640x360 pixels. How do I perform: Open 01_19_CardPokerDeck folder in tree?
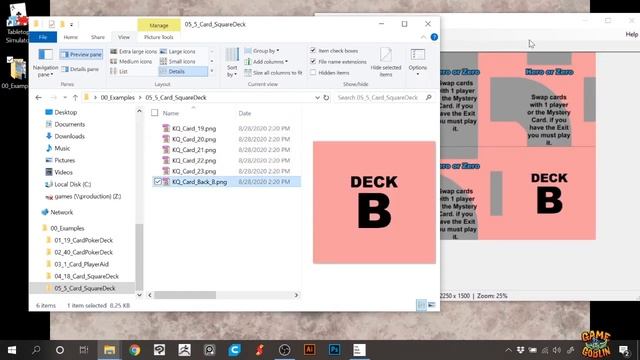click(x=84, y=240)
